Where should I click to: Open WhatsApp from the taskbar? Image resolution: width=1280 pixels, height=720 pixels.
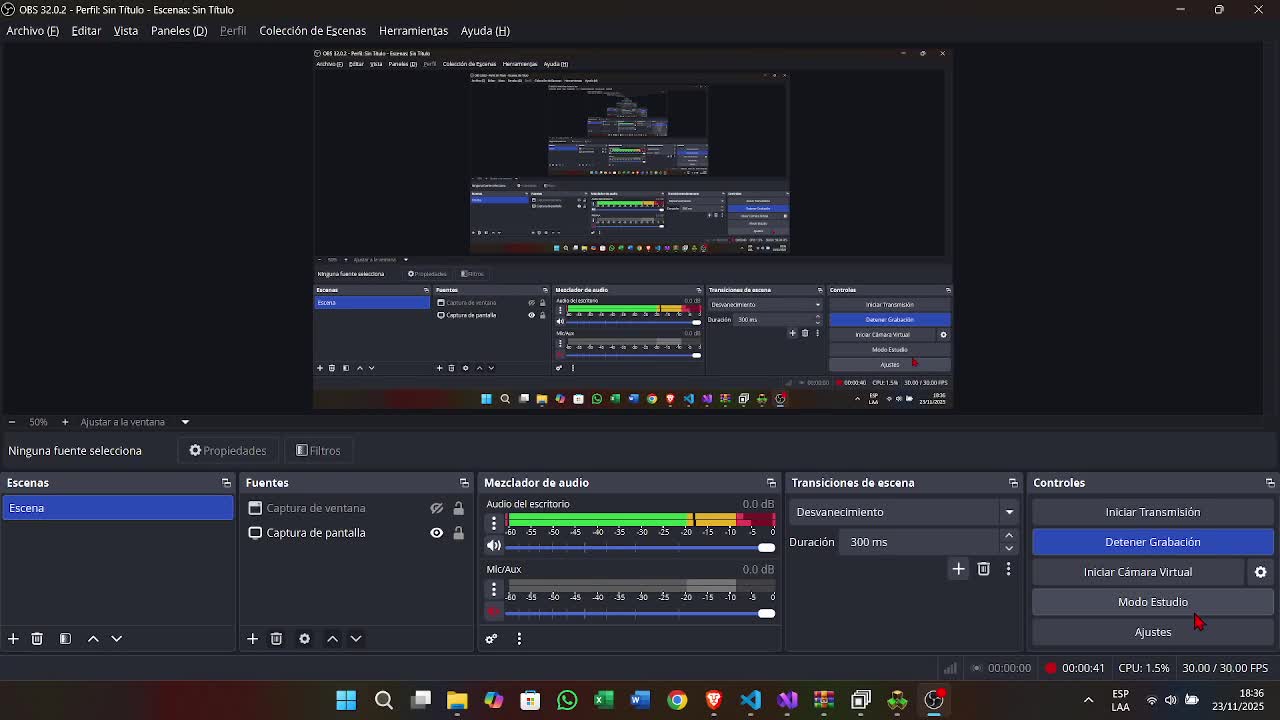click(x=567, y=700)
